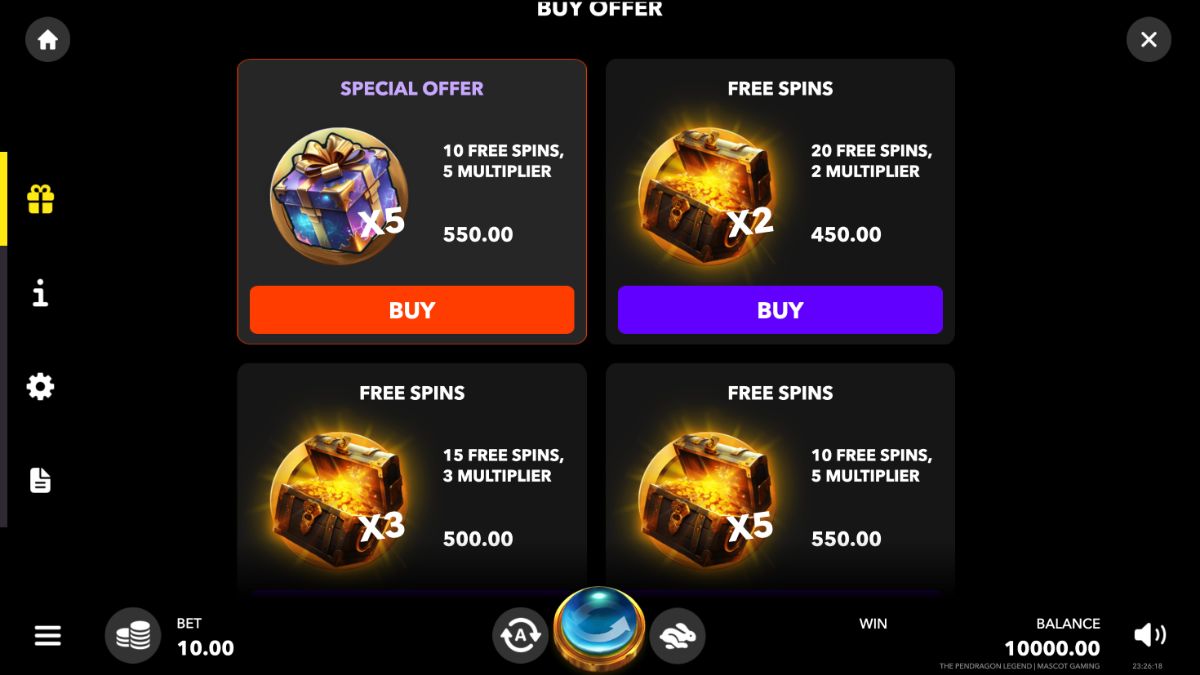Click the 15 free spins offer card
The image size is (1200, 675).
412,480
